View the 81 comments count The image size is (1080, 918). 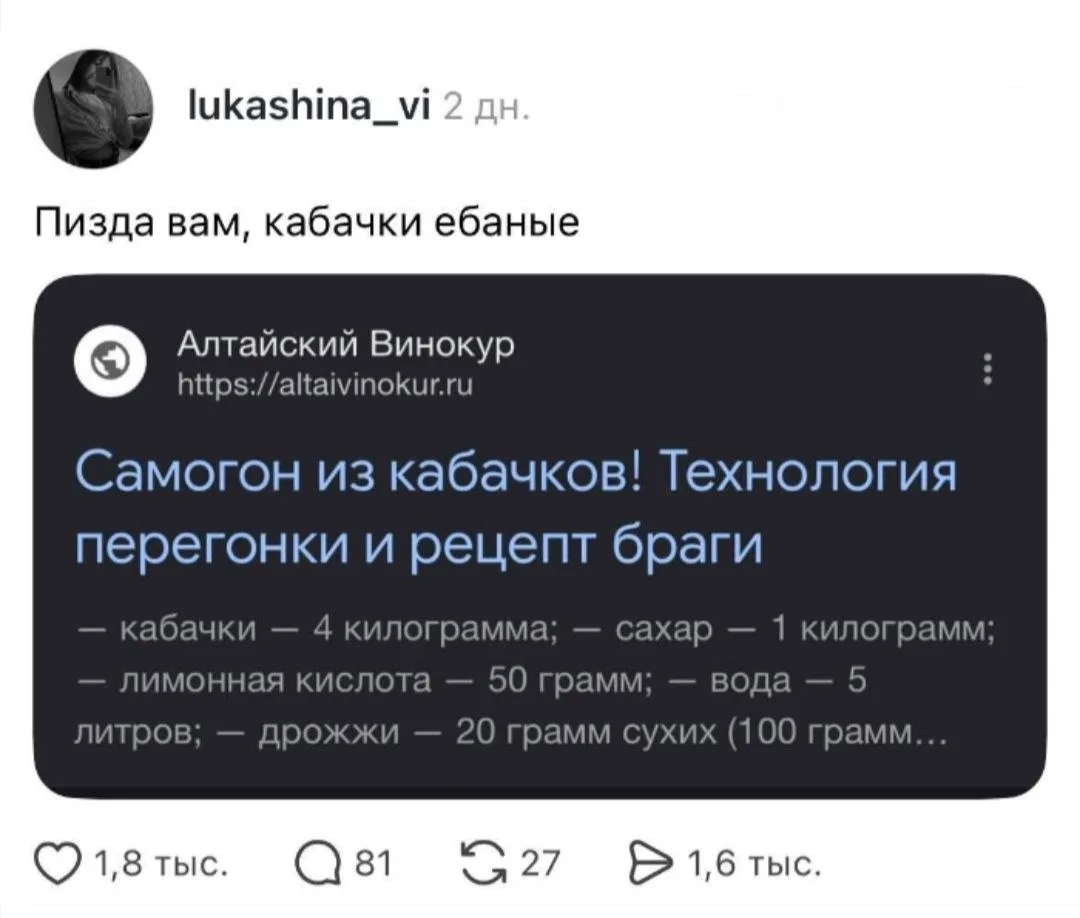372,864
